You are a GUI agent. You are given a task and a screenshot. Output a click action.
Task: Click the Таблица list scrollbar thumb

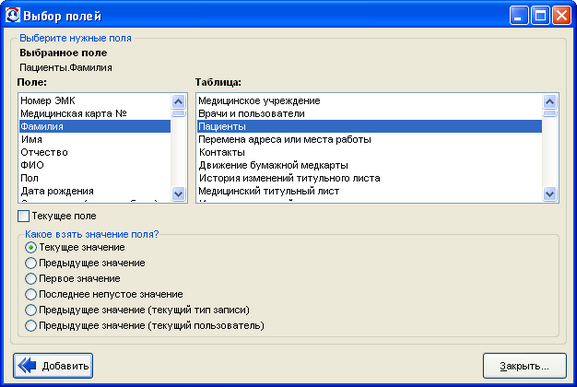tap(550, 113)
